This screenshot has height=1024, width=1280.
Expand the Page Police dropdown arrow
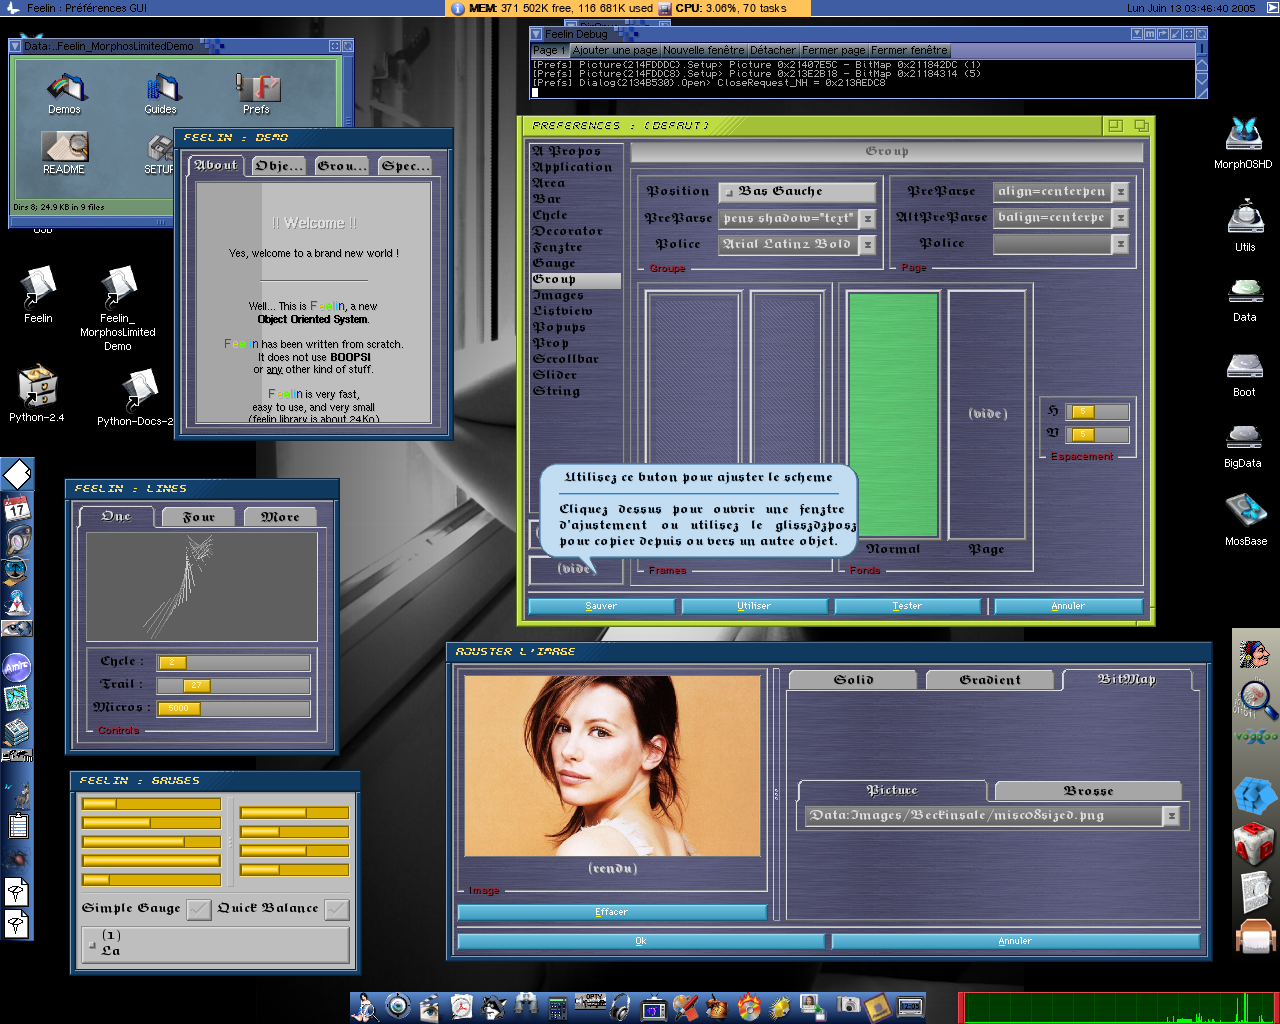[x=1121, y=244]
